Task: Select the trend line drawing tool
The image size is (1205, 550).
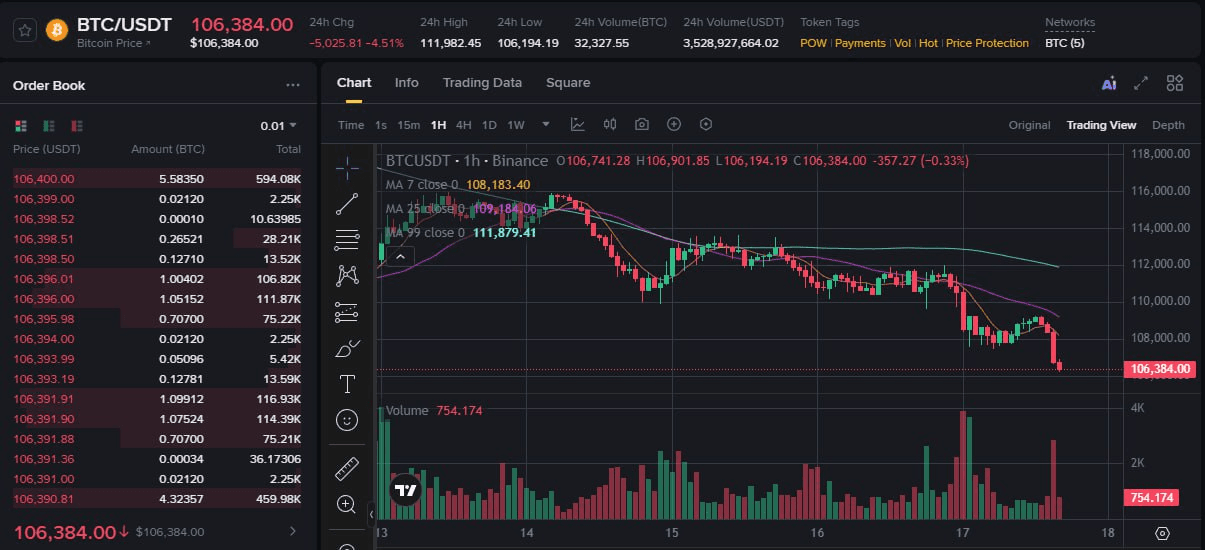Action: (347, 204)
